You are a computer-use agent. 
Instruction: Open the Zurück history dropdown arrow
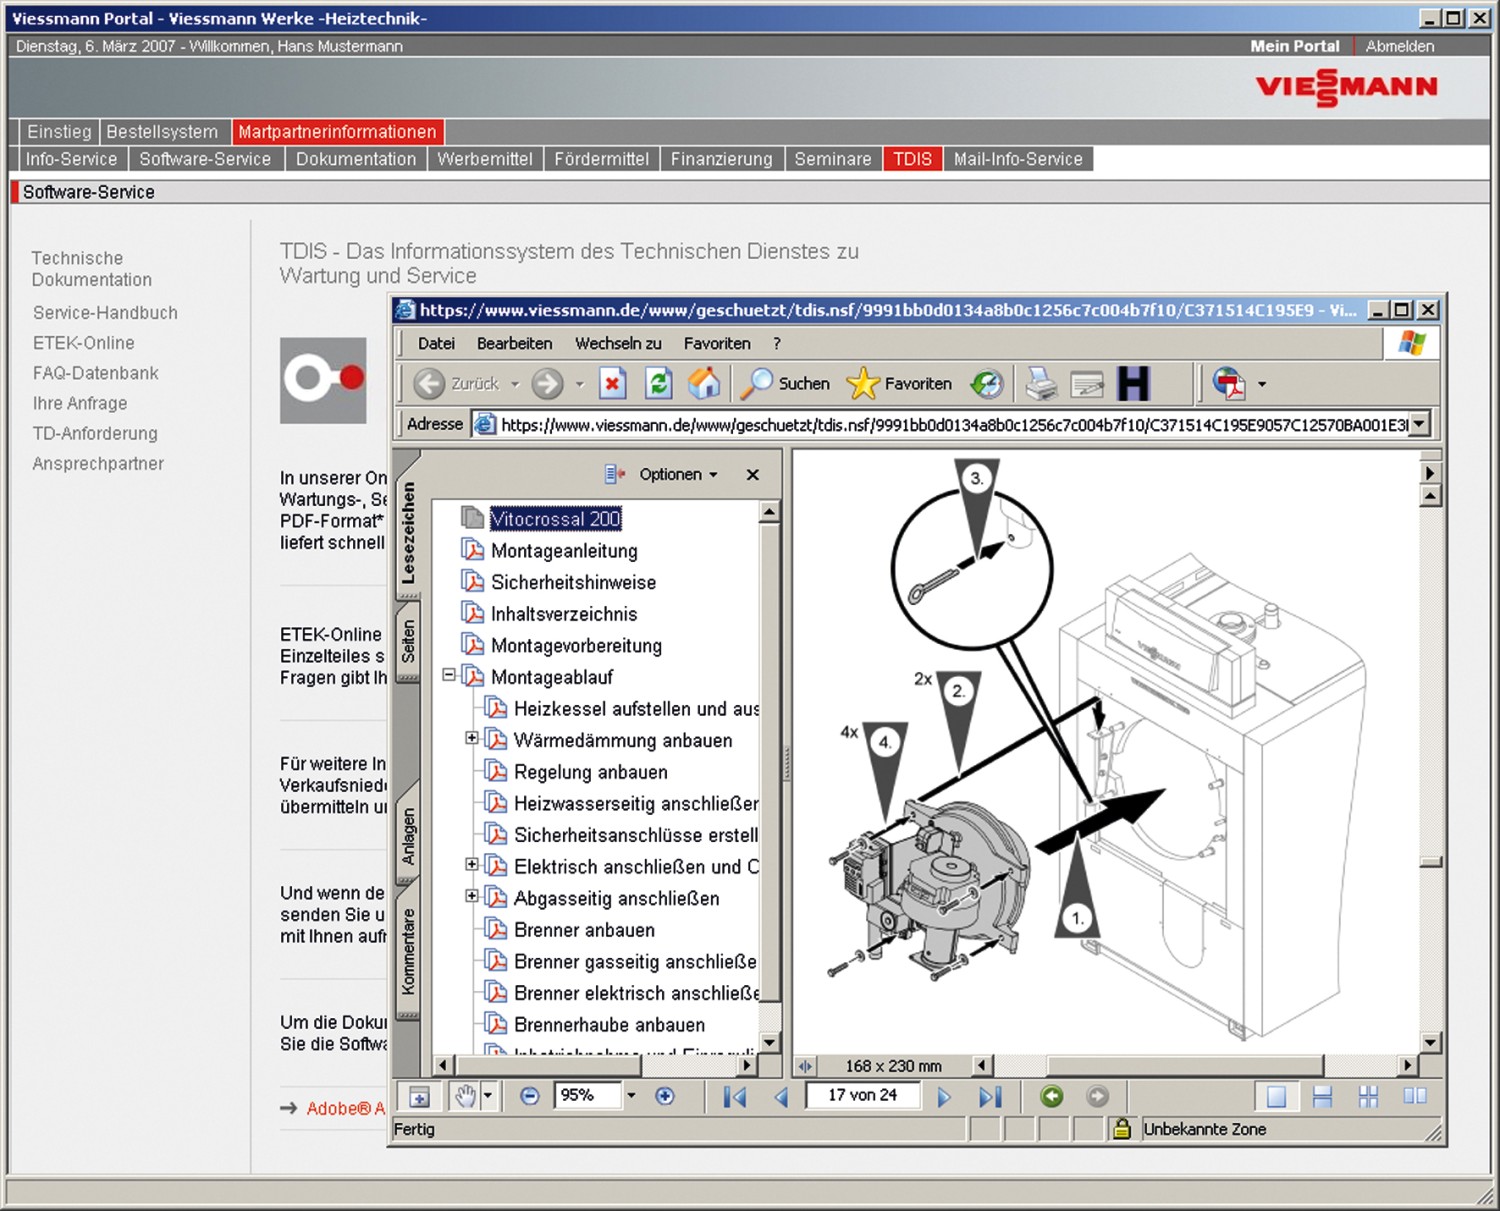click(x=515, y=384)
